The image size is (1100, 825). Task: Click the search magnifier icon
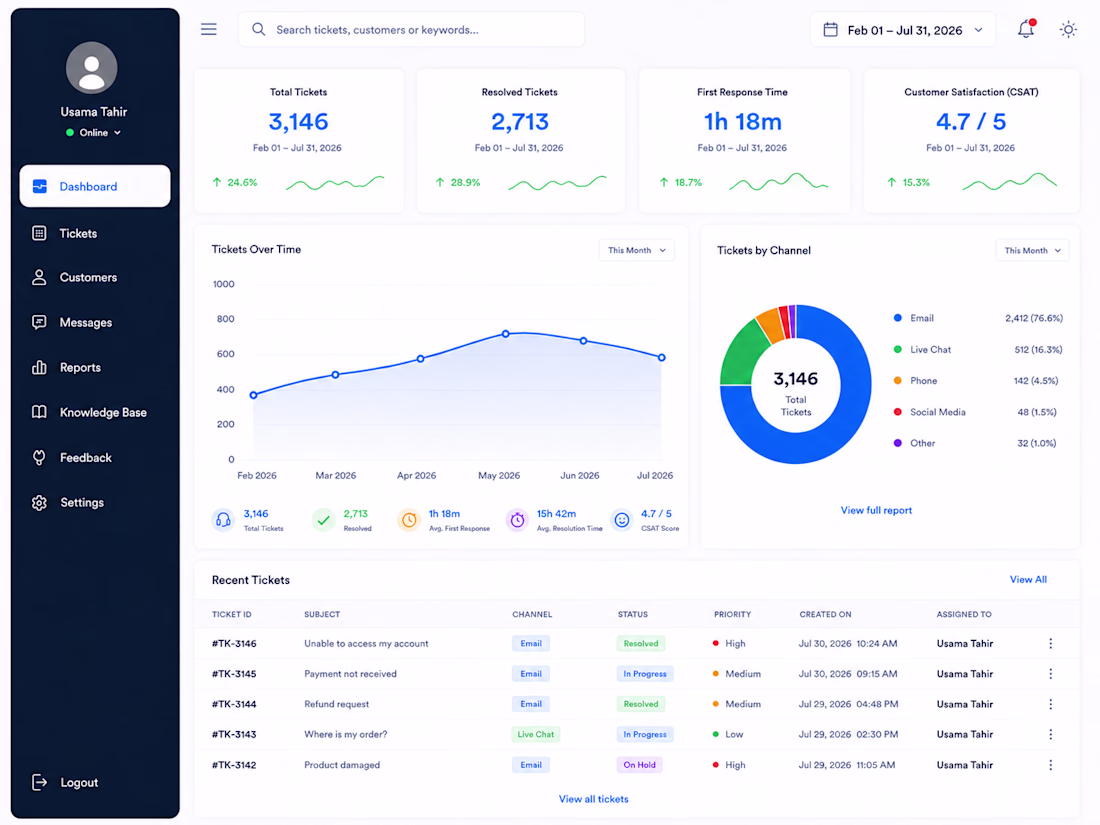(x=258, y=29)
